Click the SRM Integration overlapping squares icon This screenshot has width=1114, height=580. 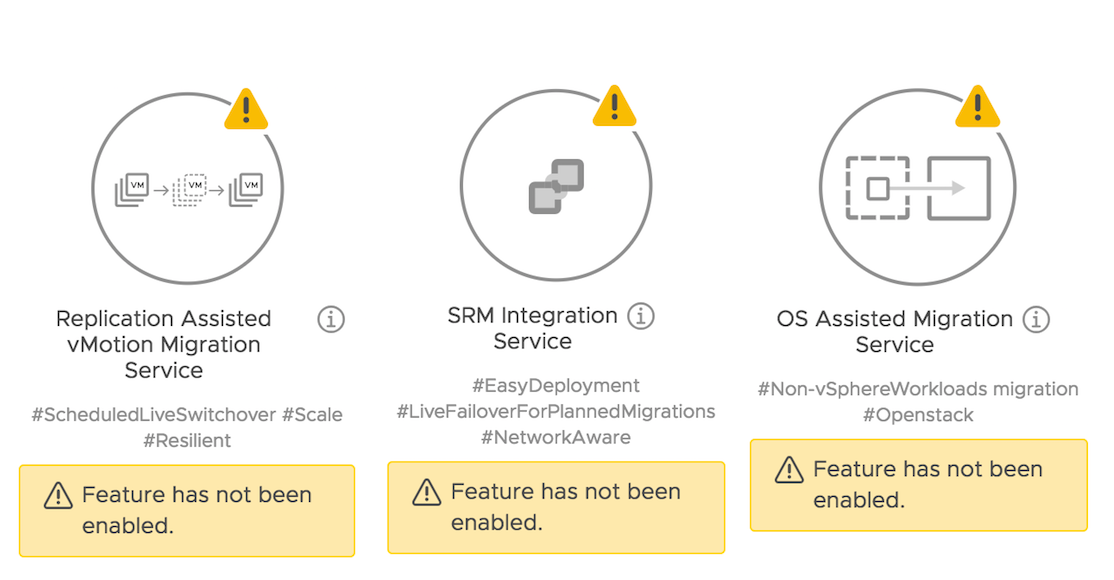[x=556, y=187]
